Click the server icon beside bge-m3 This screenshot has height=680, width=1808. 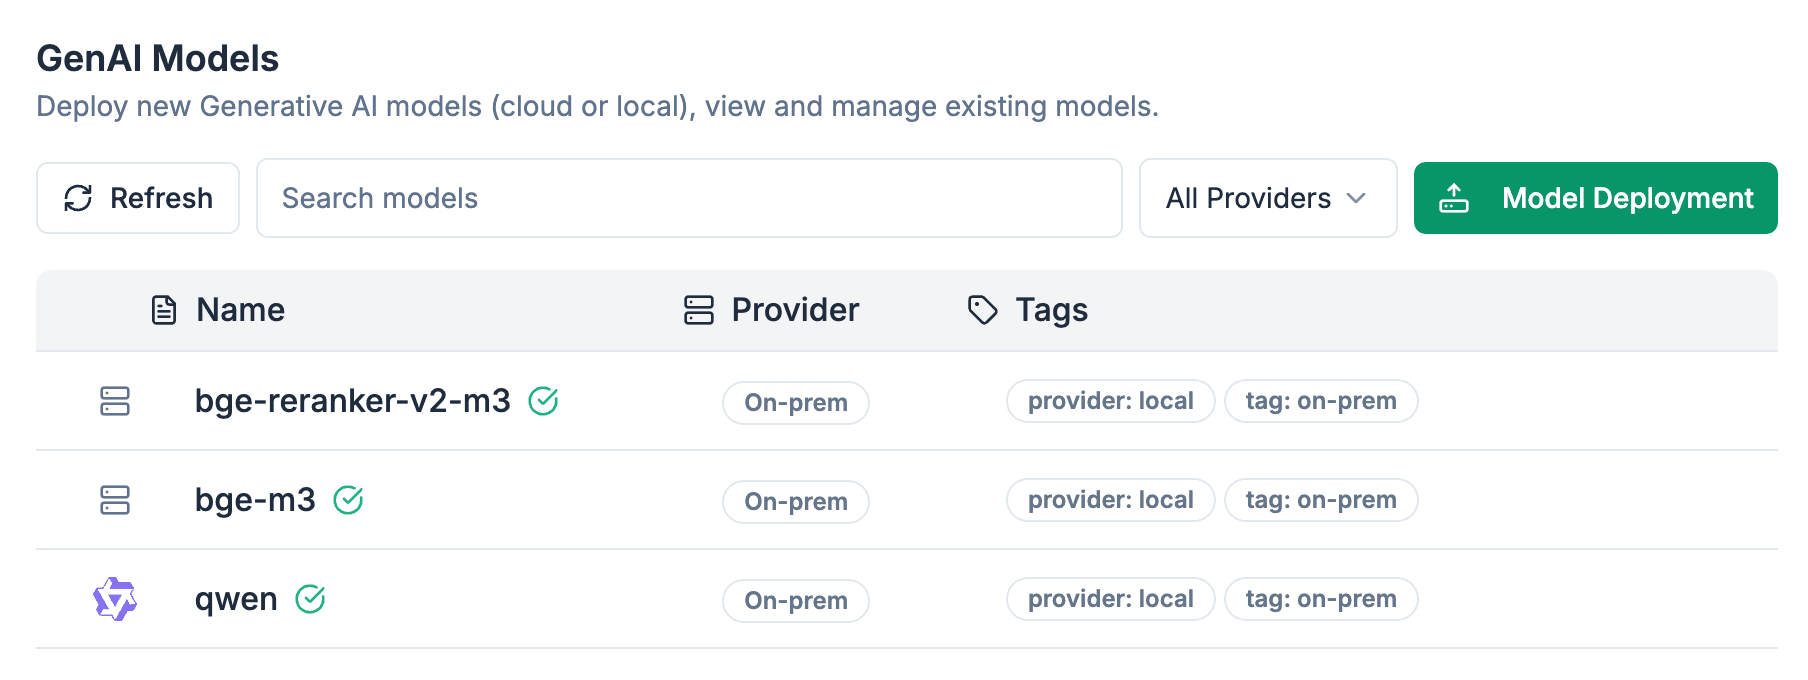115,500
